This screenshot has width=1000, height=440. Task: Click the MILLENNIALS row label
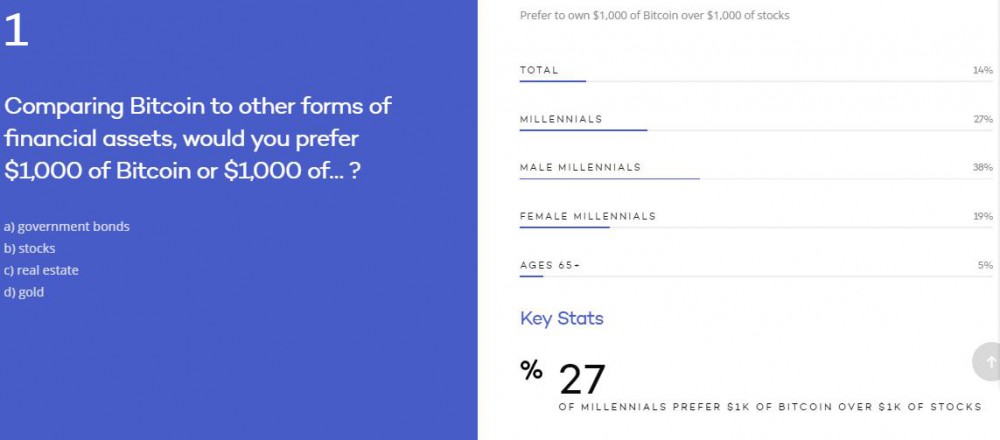coord(561,119)
